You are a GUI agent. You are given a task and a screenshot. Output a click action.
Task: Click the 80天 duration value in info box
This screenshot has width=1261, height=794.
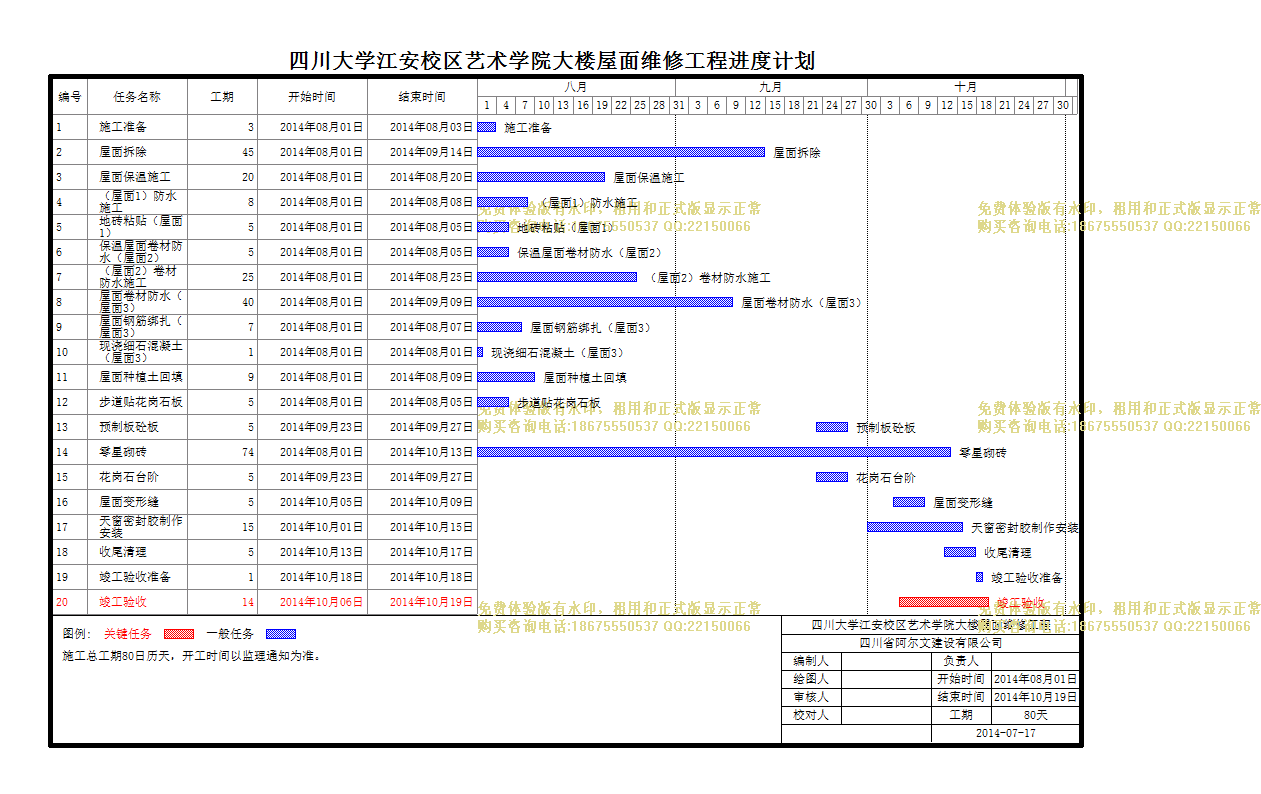(x=1035, y=715)
